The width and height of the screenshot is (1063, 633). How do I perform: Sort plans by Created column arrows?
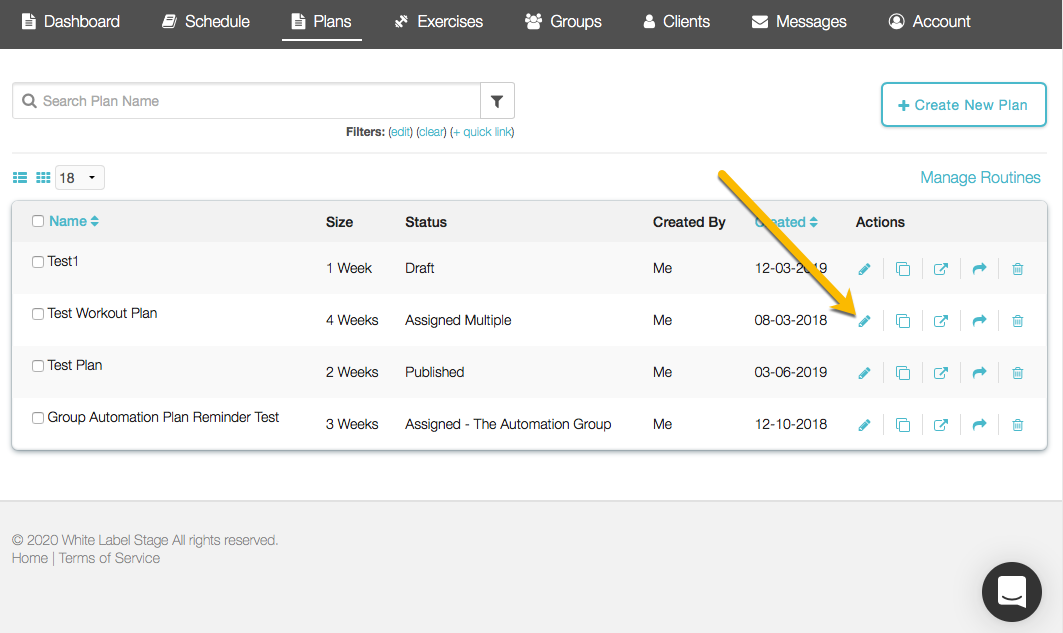pos(813,222)
